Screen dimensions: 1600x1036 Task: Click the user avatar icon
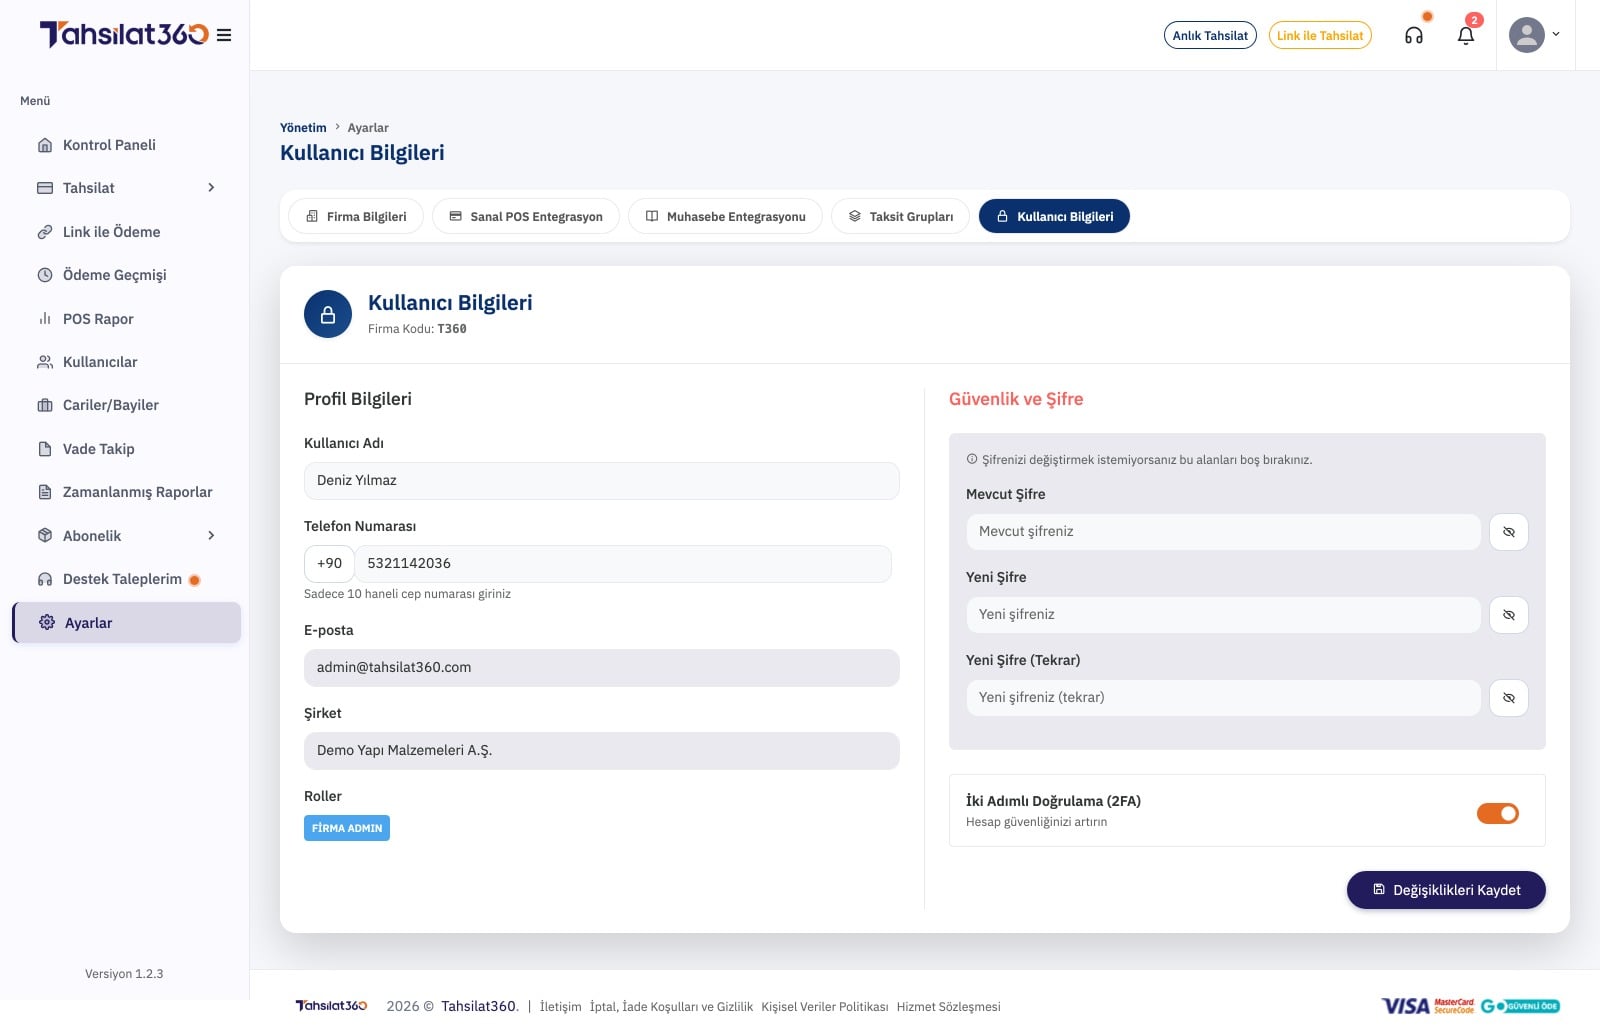[x=1526, y=35]
